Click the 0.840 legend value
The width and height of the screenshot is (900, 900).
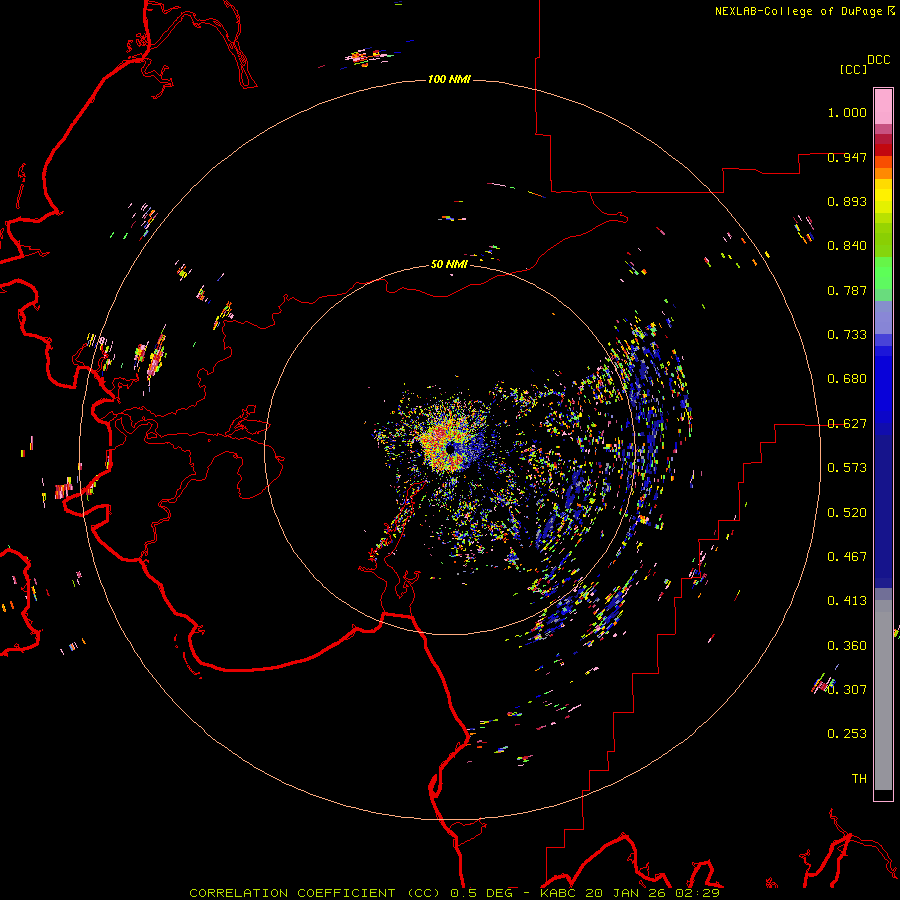pyautogui.click(x=847, y=246)
